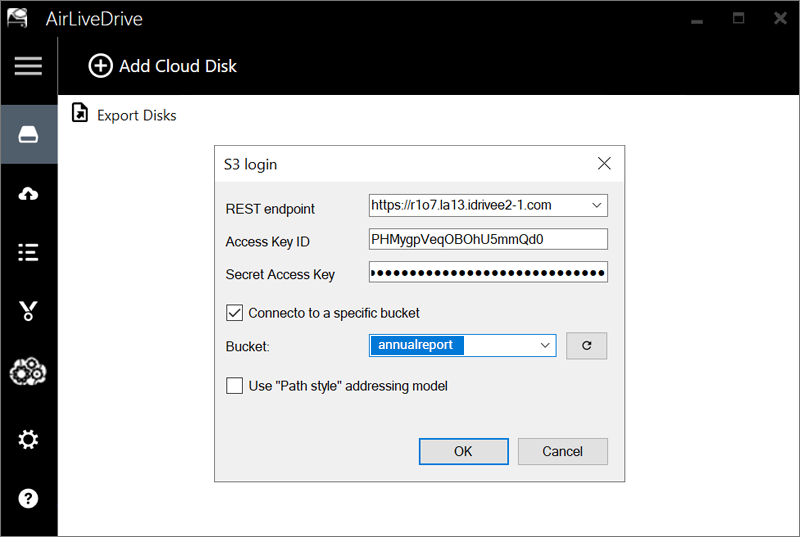The height and width of the screenshot is (537, 800).
Task: Click the Access Key ID field
Action: pos(488,239)
